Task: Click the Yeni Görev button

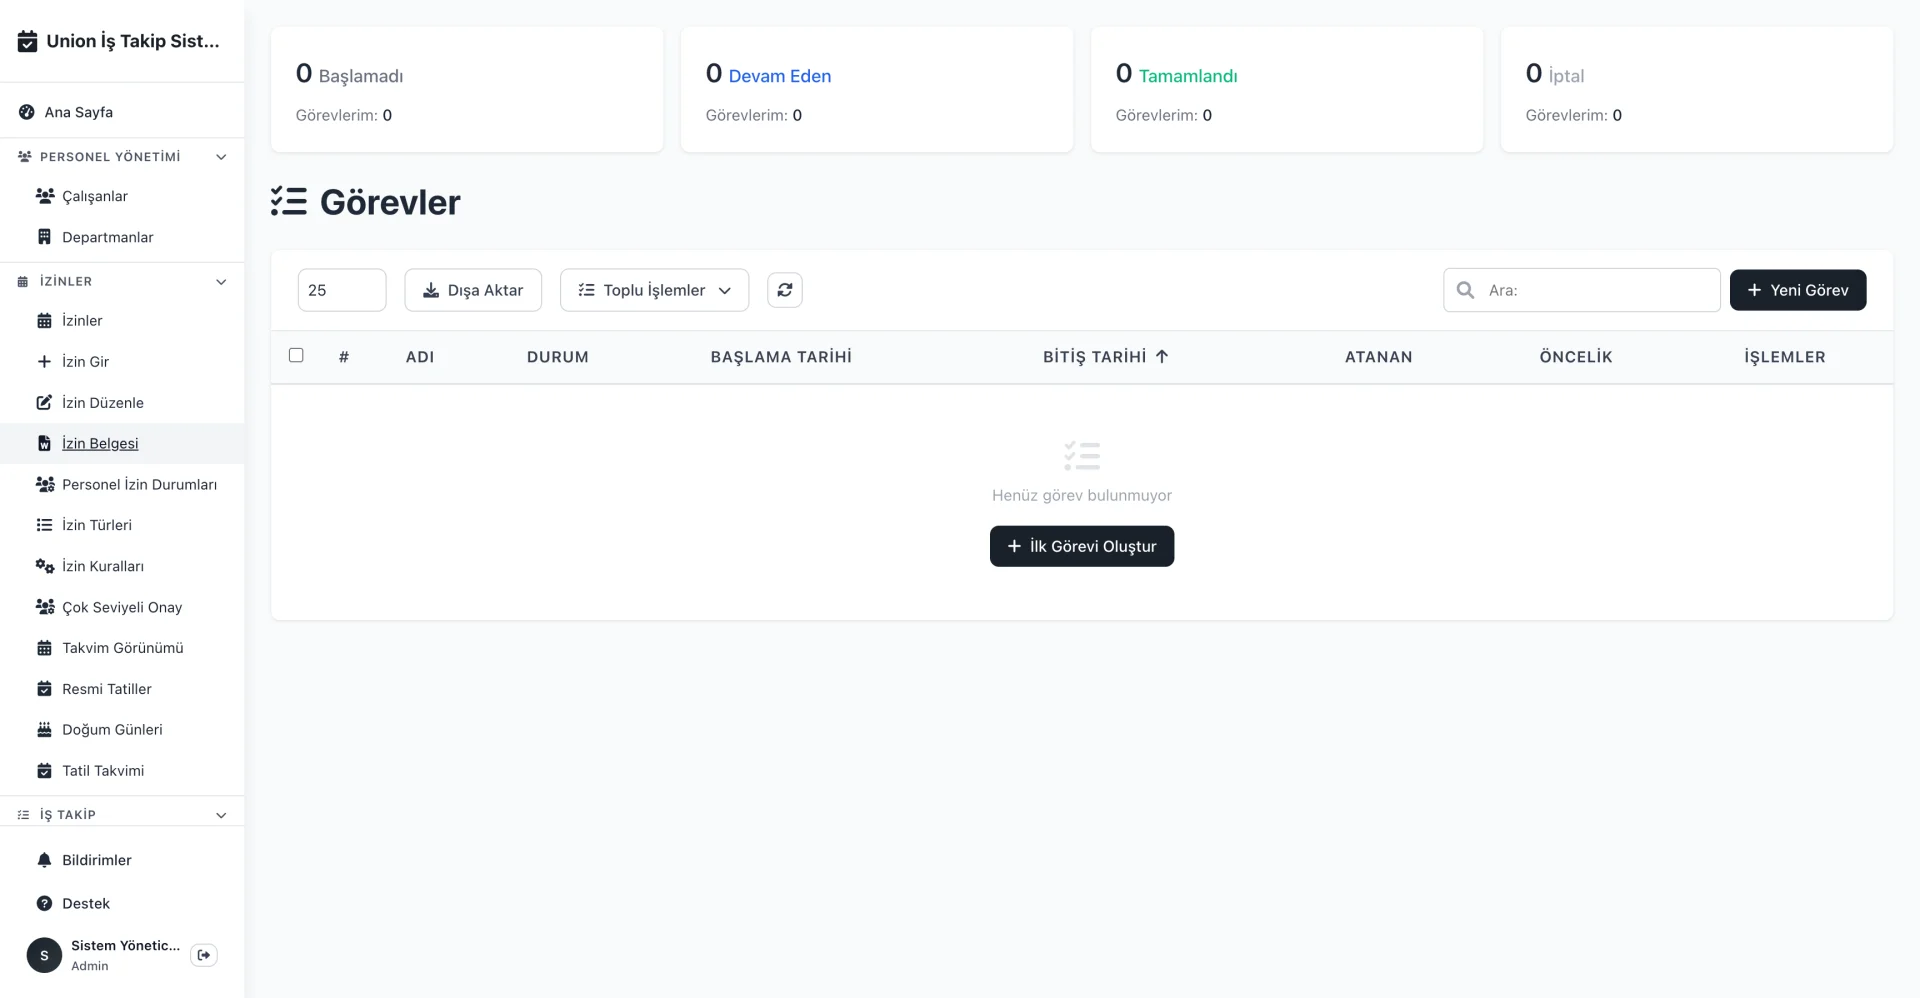Action: click(1797, 290)
